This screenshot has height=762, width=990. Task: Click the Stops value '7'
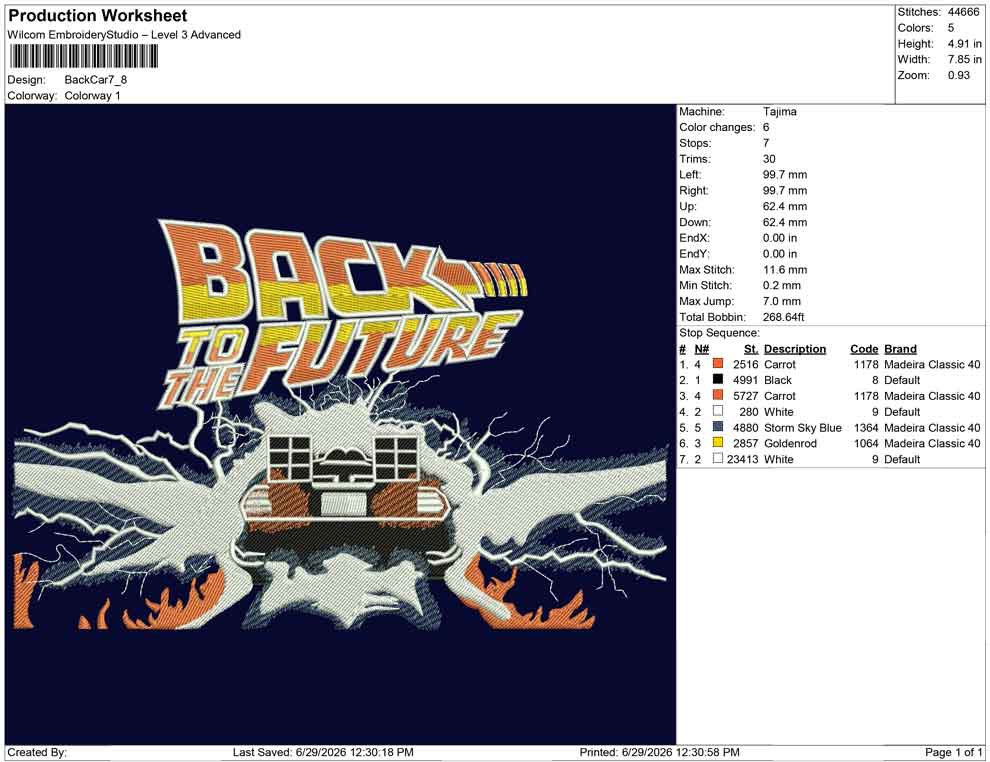coord(766,143)
